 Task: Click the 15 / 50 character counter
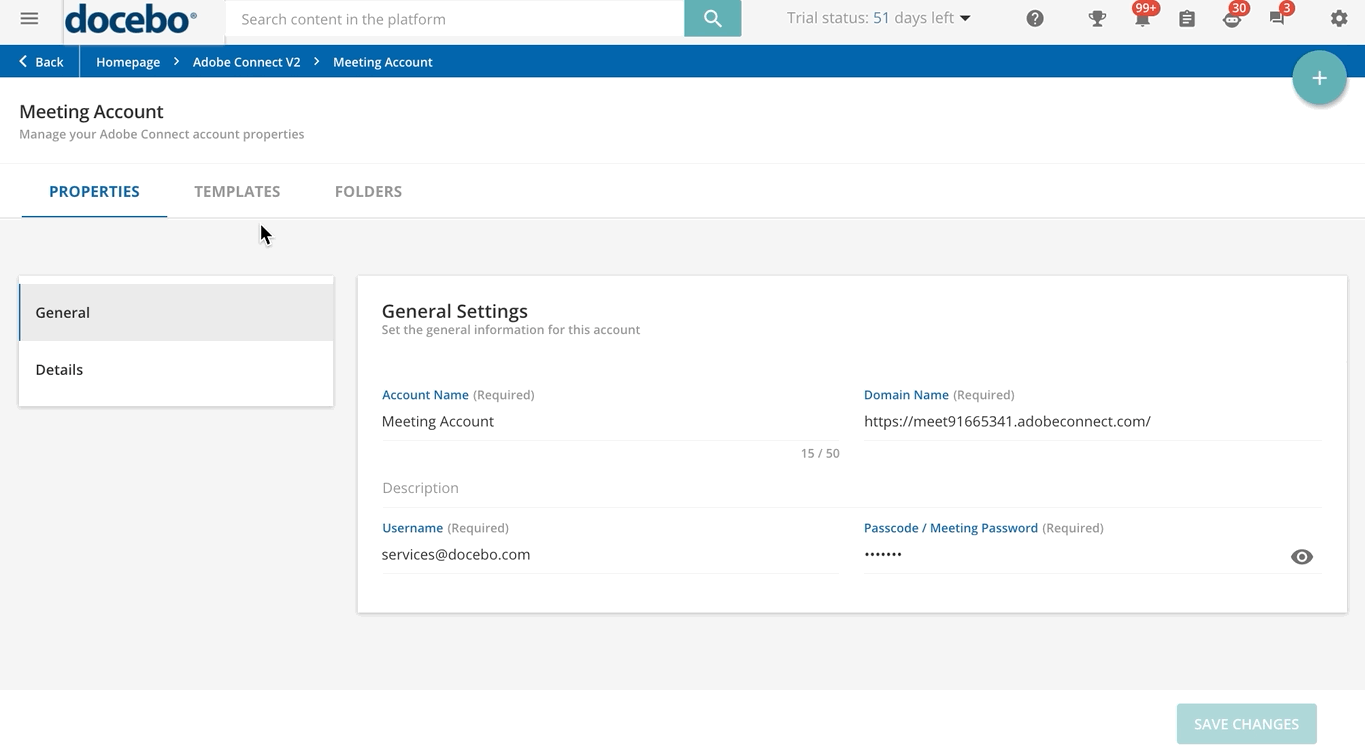(820, 453)
